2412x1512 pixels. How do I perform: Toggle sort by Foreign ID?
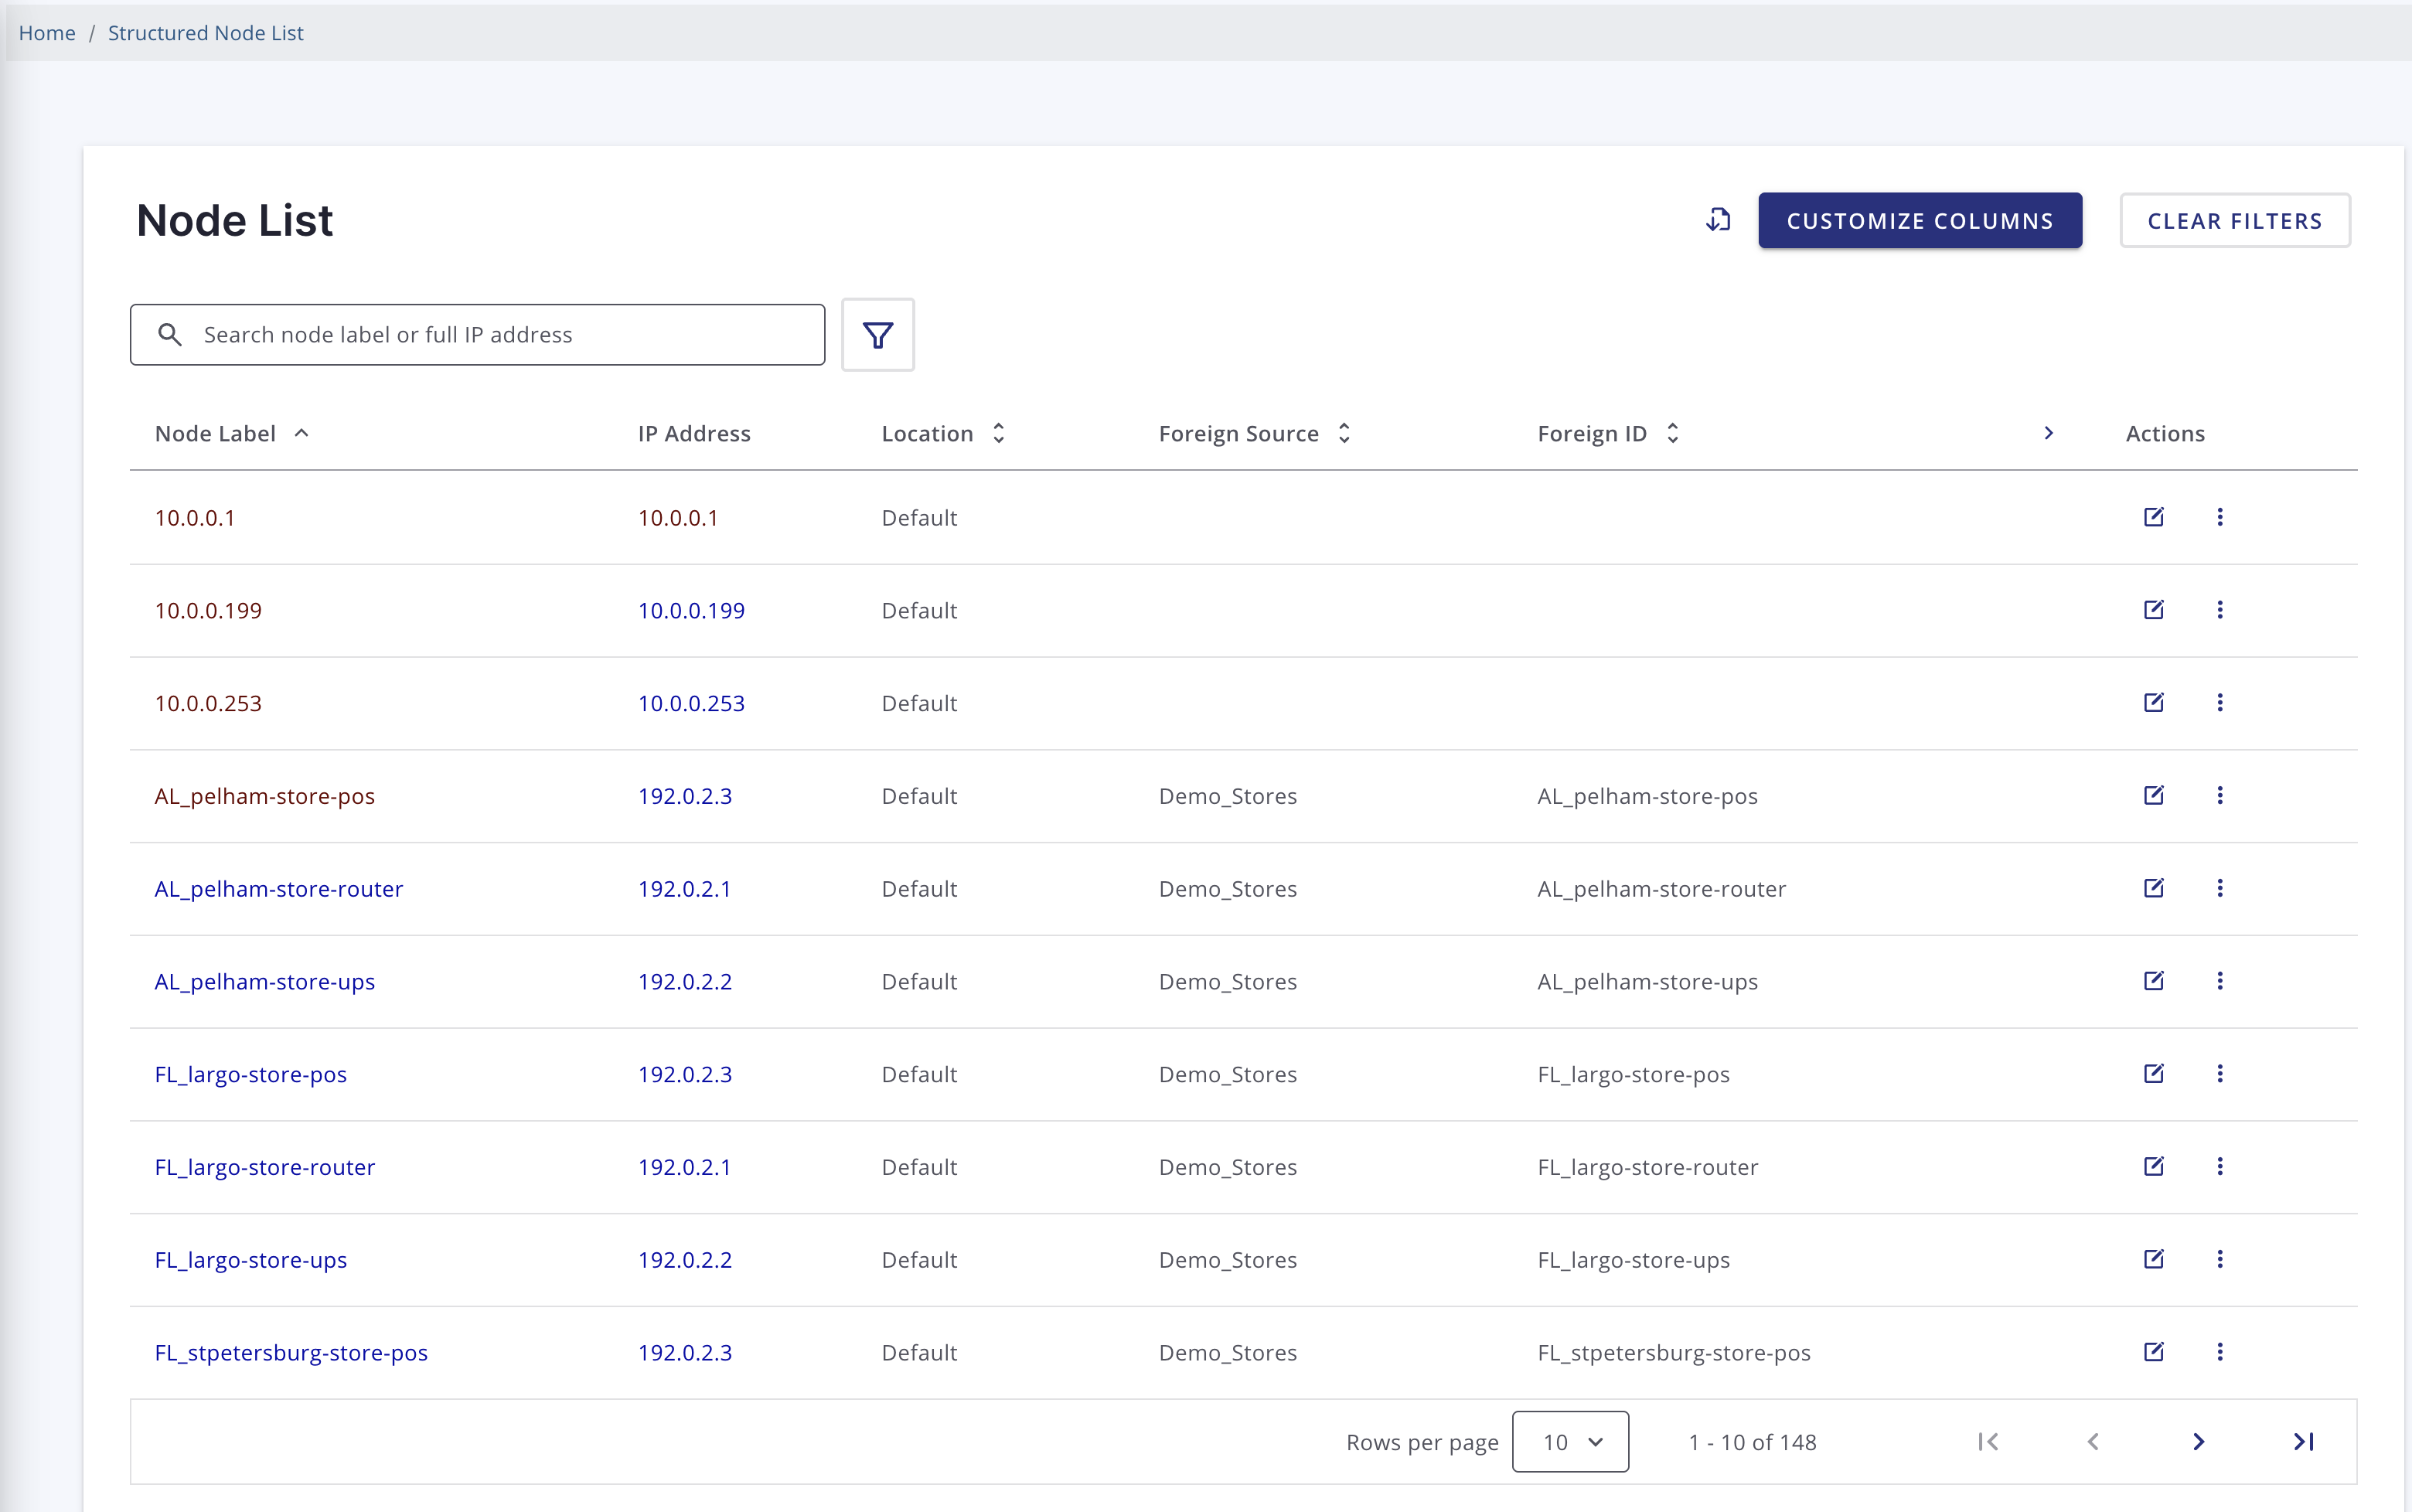(1671, 433)
